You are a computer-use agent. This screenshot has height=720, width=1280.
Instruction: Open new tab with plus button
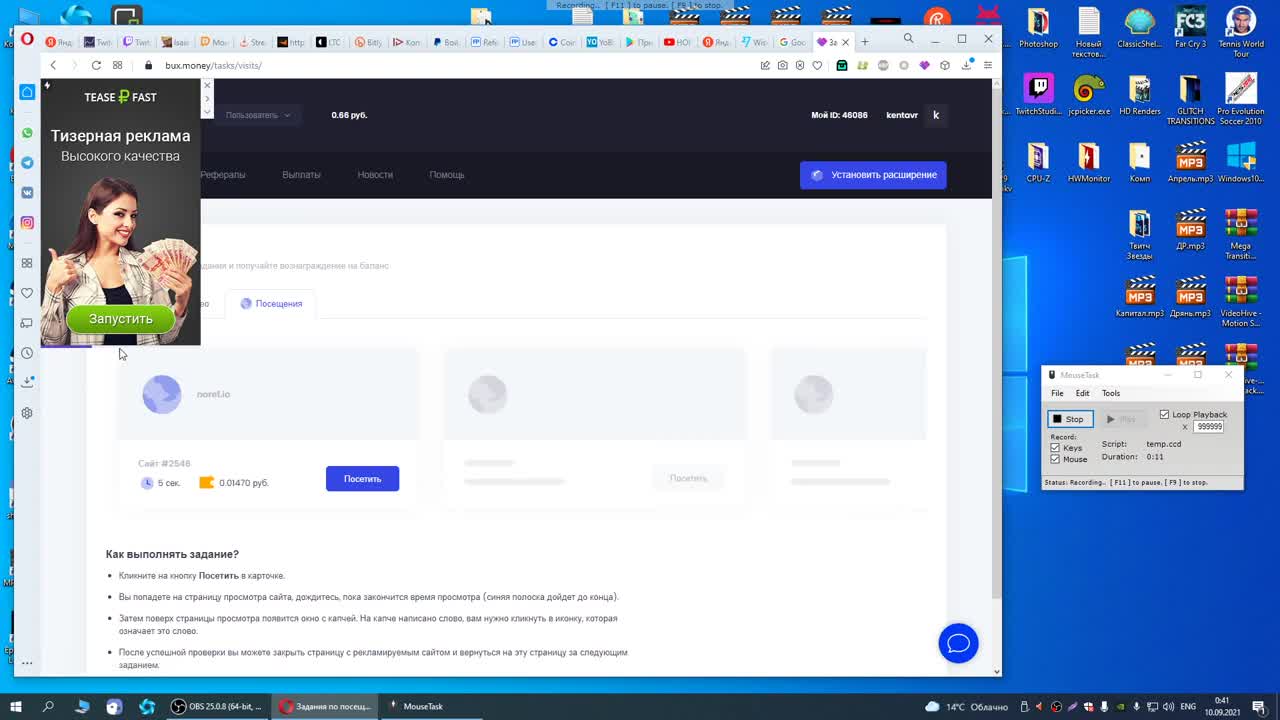(865, 41)
